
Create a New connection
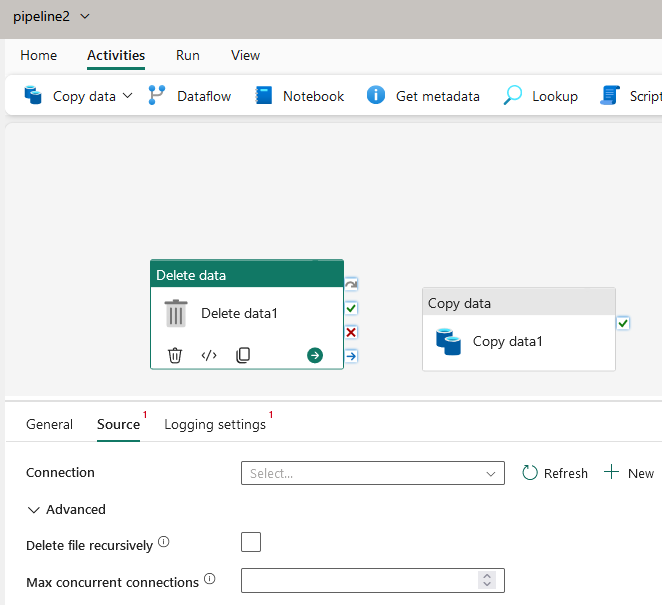click(x=629, y=473)
